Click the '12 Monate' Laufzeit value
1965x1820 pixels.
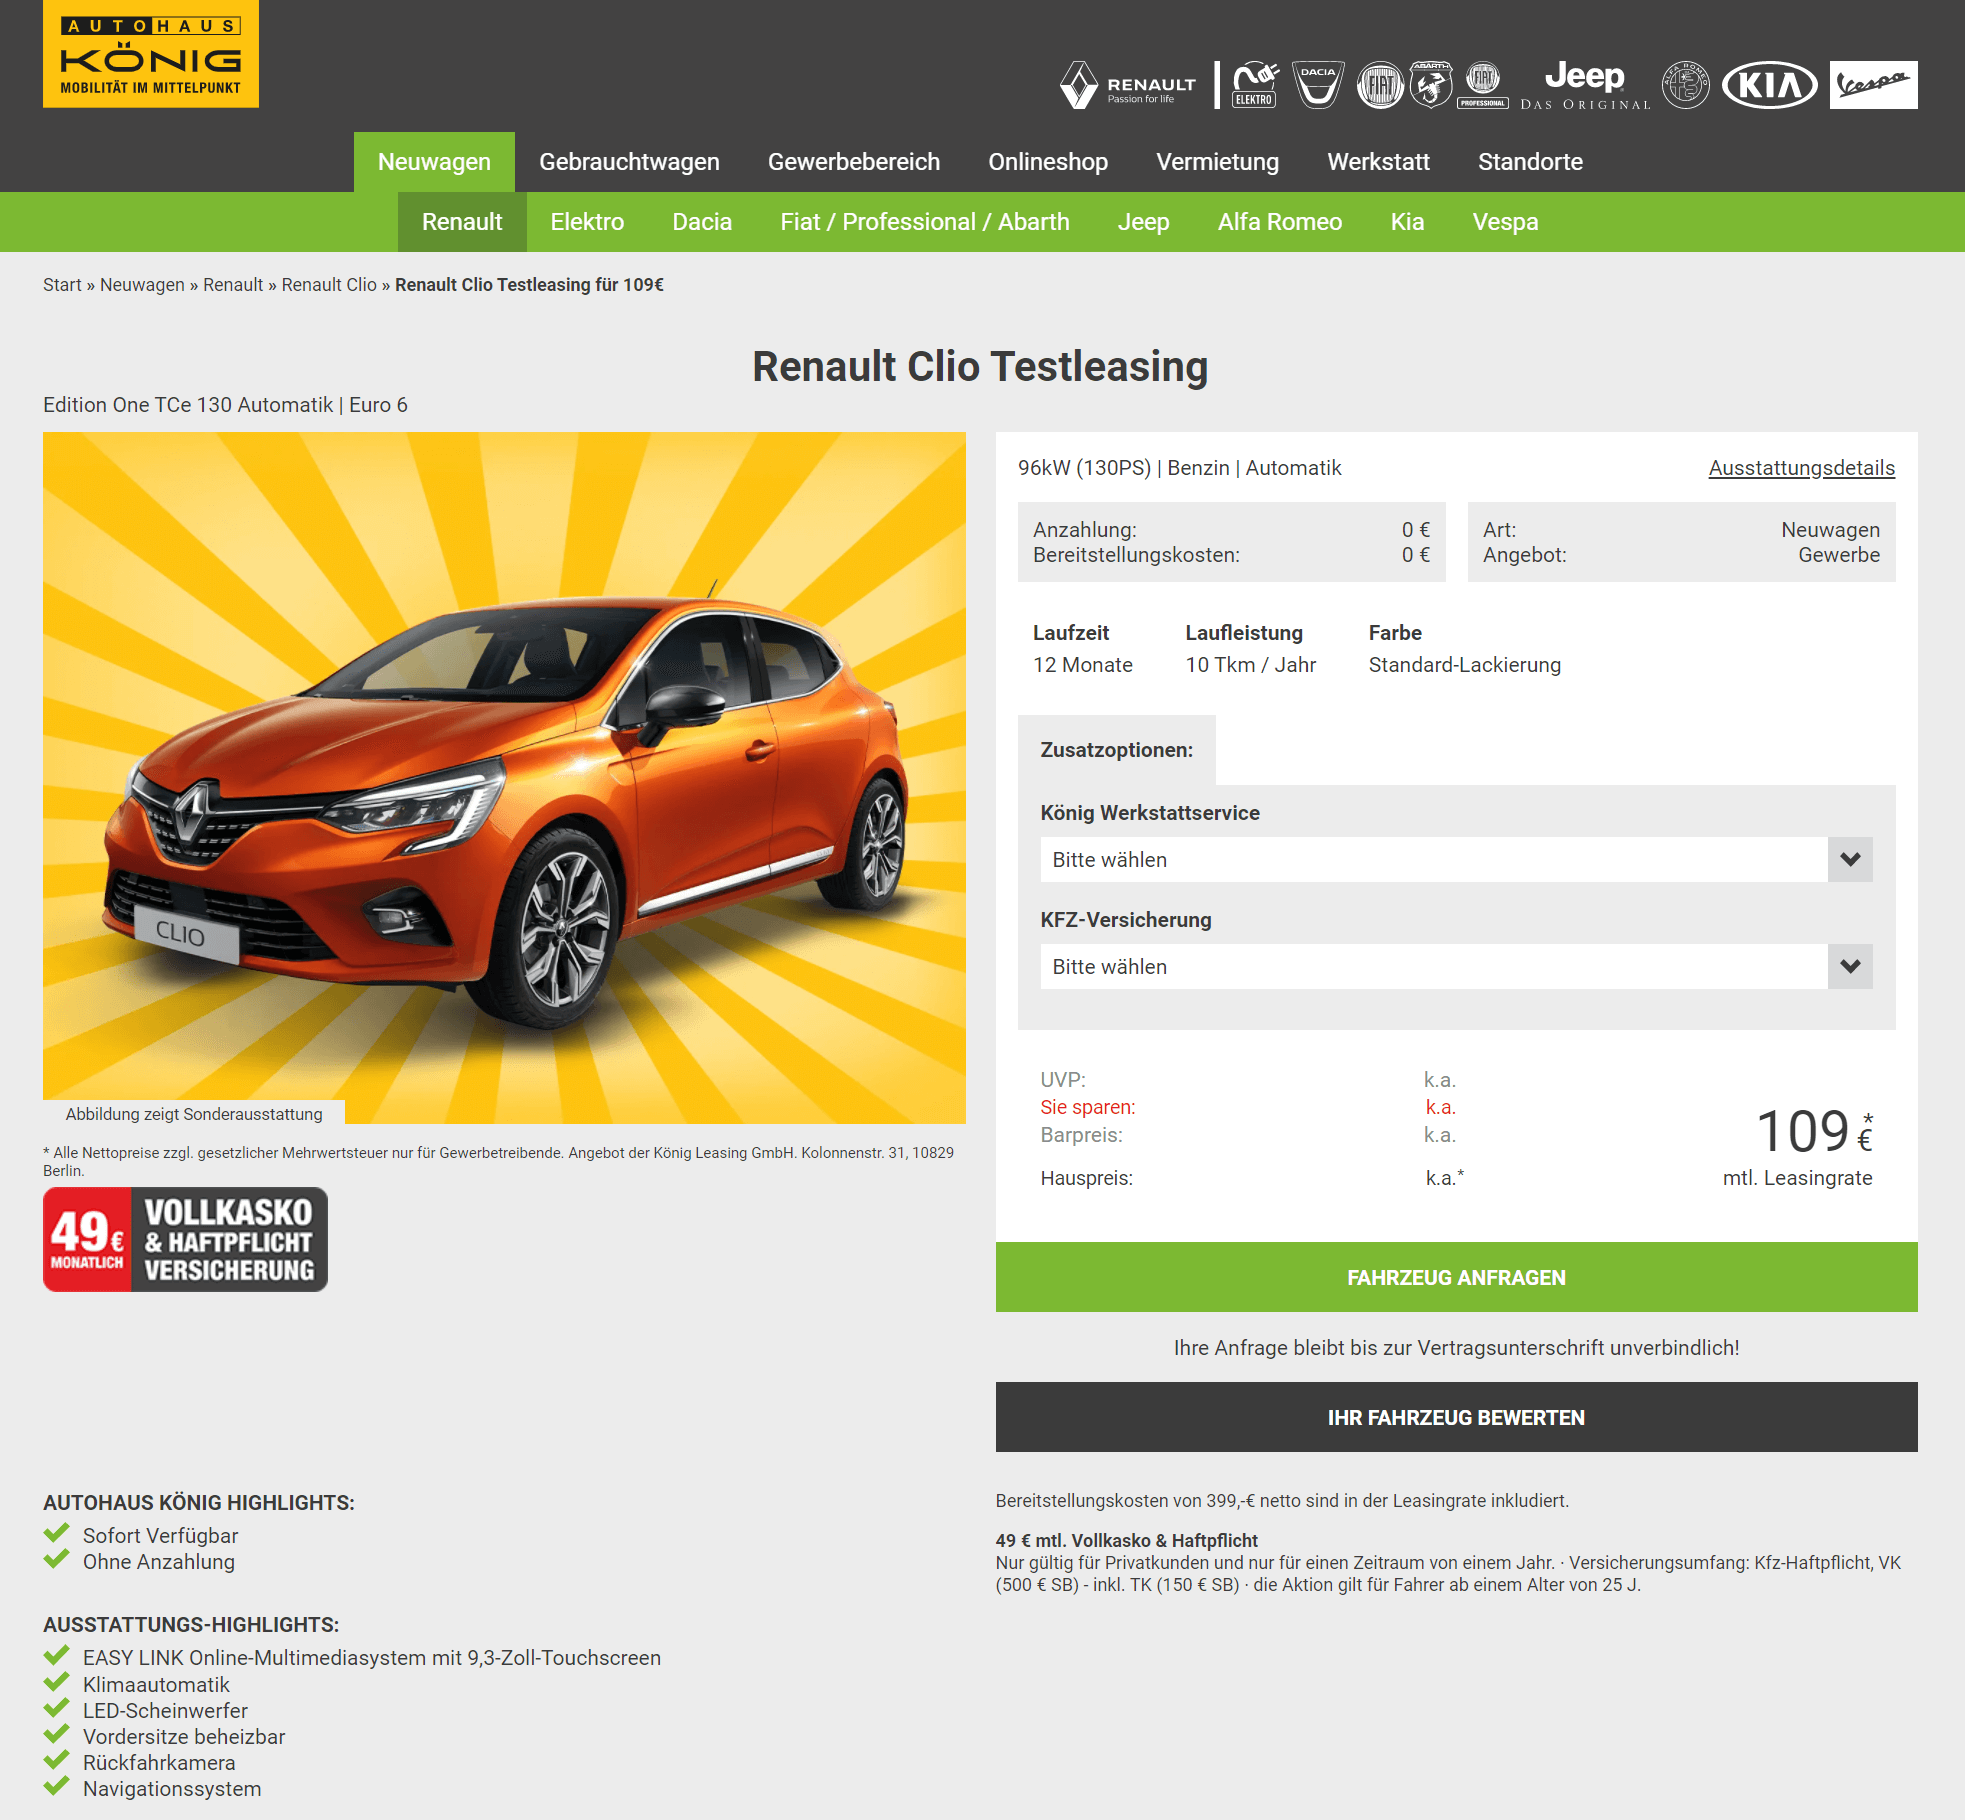[x=1082, y=665]
